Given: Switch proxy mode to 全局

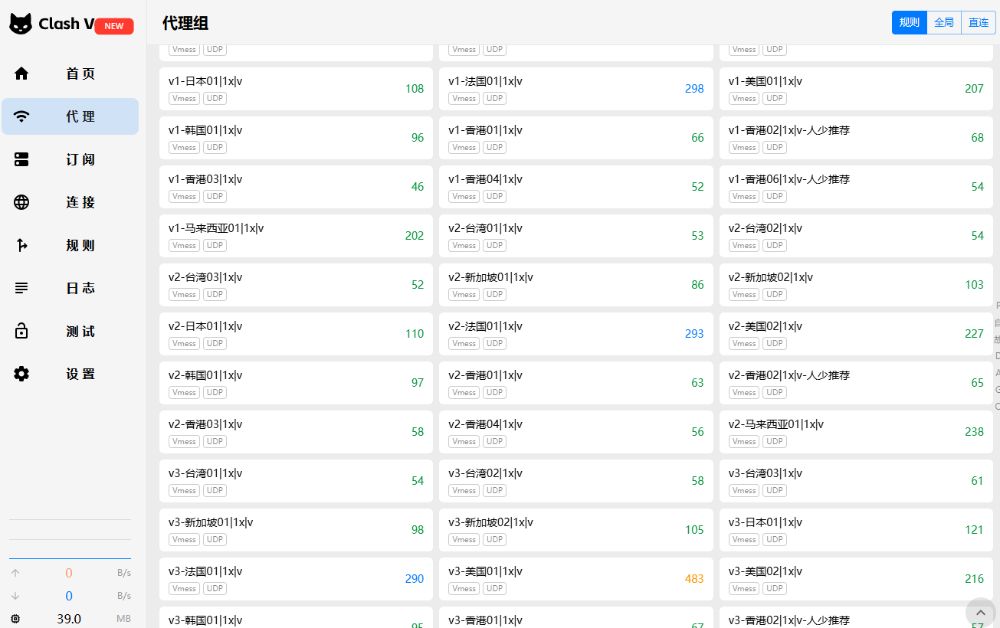Looking at the screenshot, I should click(x=943, y=22).
